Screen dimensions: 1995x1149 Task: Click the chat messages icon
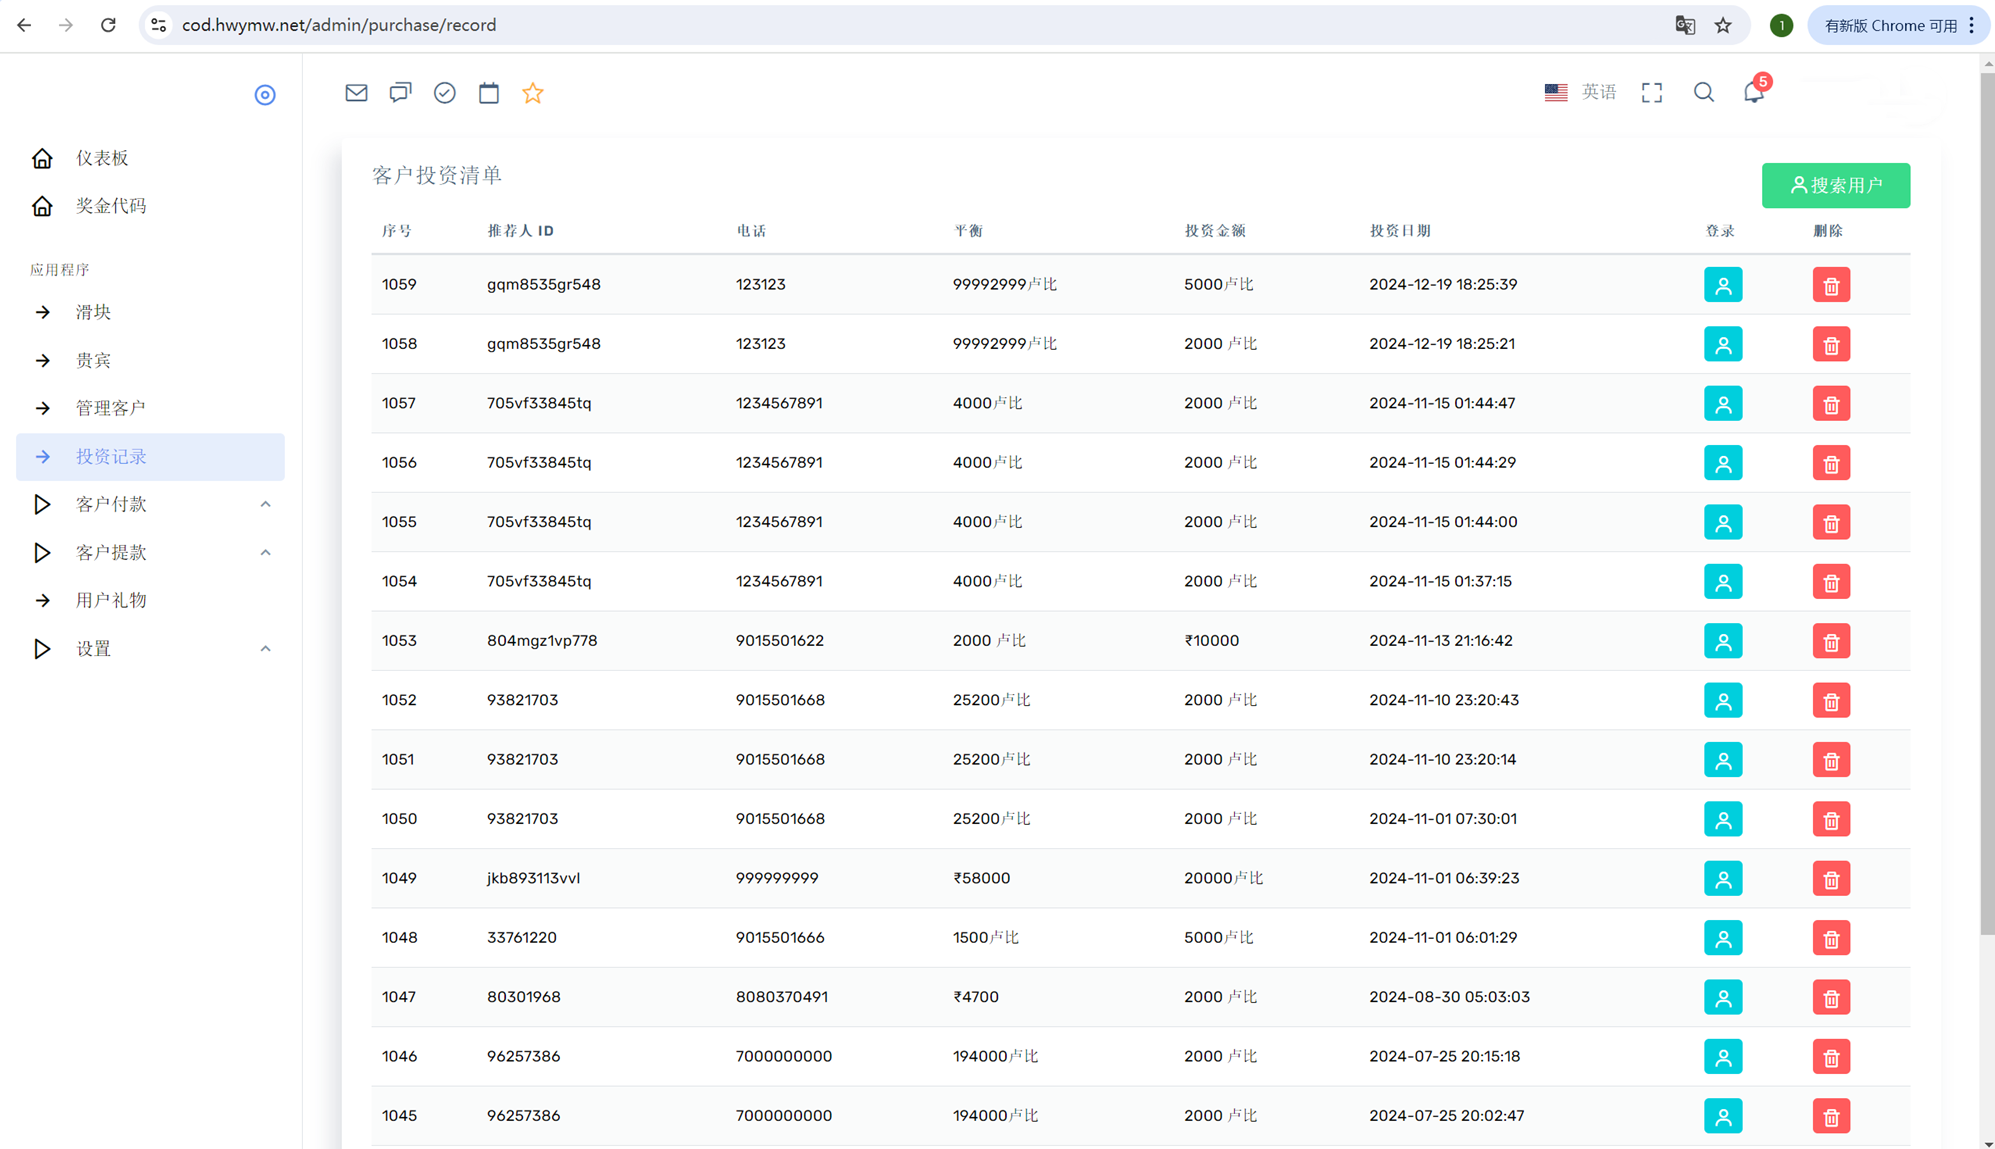pyautogui.click(x=400, y=93)
